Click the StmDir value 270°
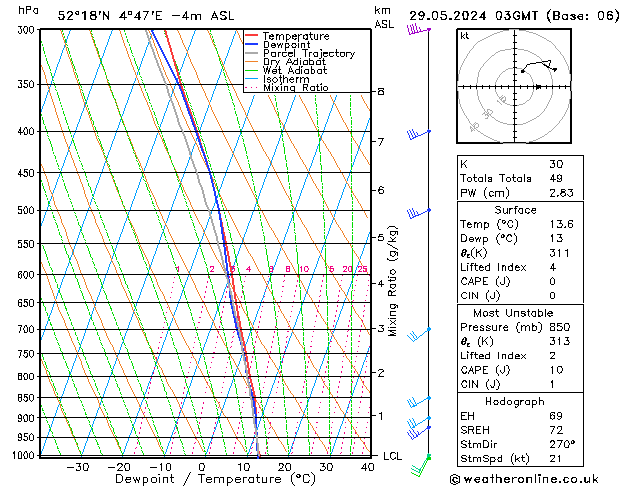The width and height of the screenshot is (629, 486). click(x=562, y=444)
